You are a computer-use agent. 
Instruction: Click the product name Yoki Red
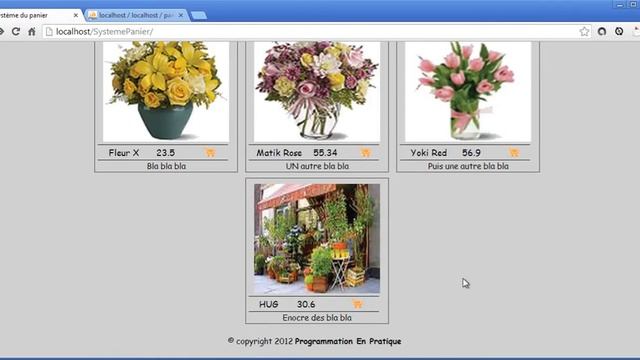coord(429,153)
